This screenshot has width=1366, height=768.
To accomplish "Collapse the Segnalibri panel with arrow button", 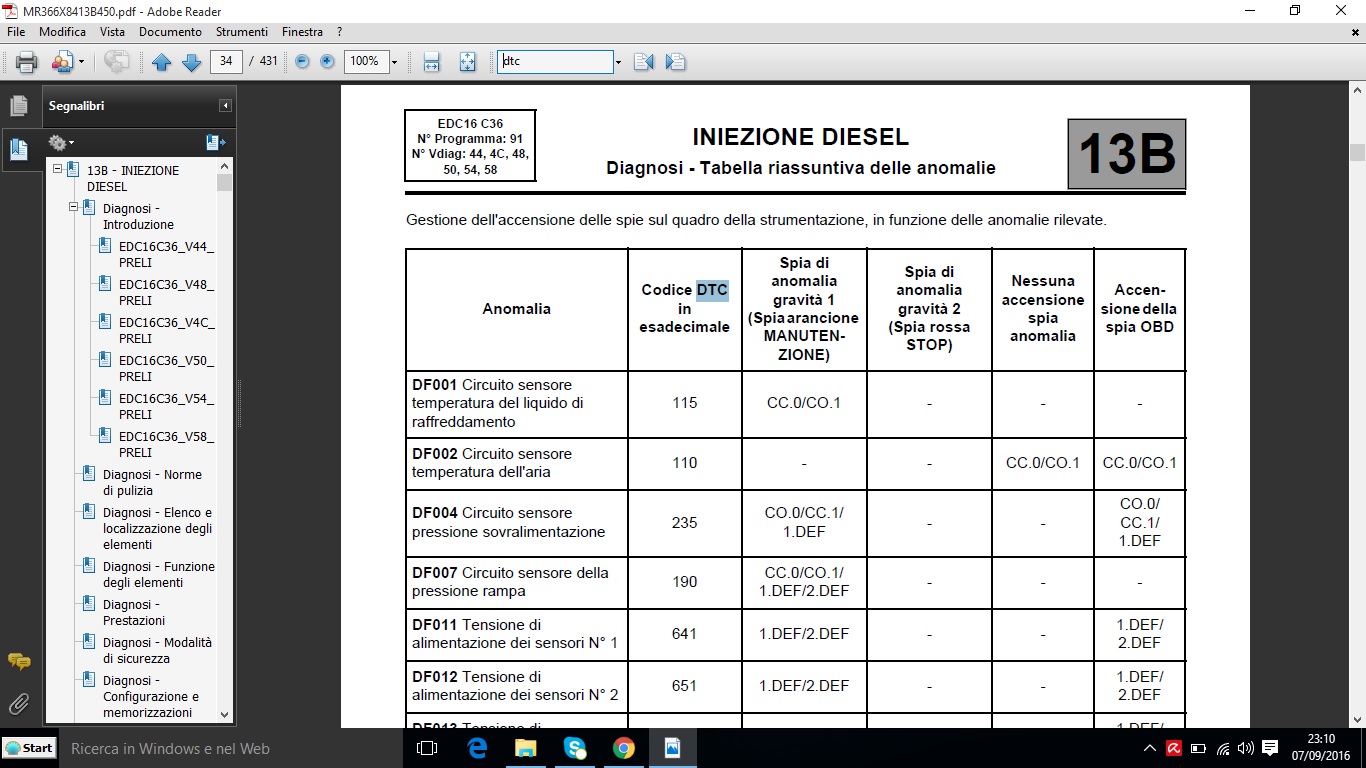I will [x=226, y=106].
